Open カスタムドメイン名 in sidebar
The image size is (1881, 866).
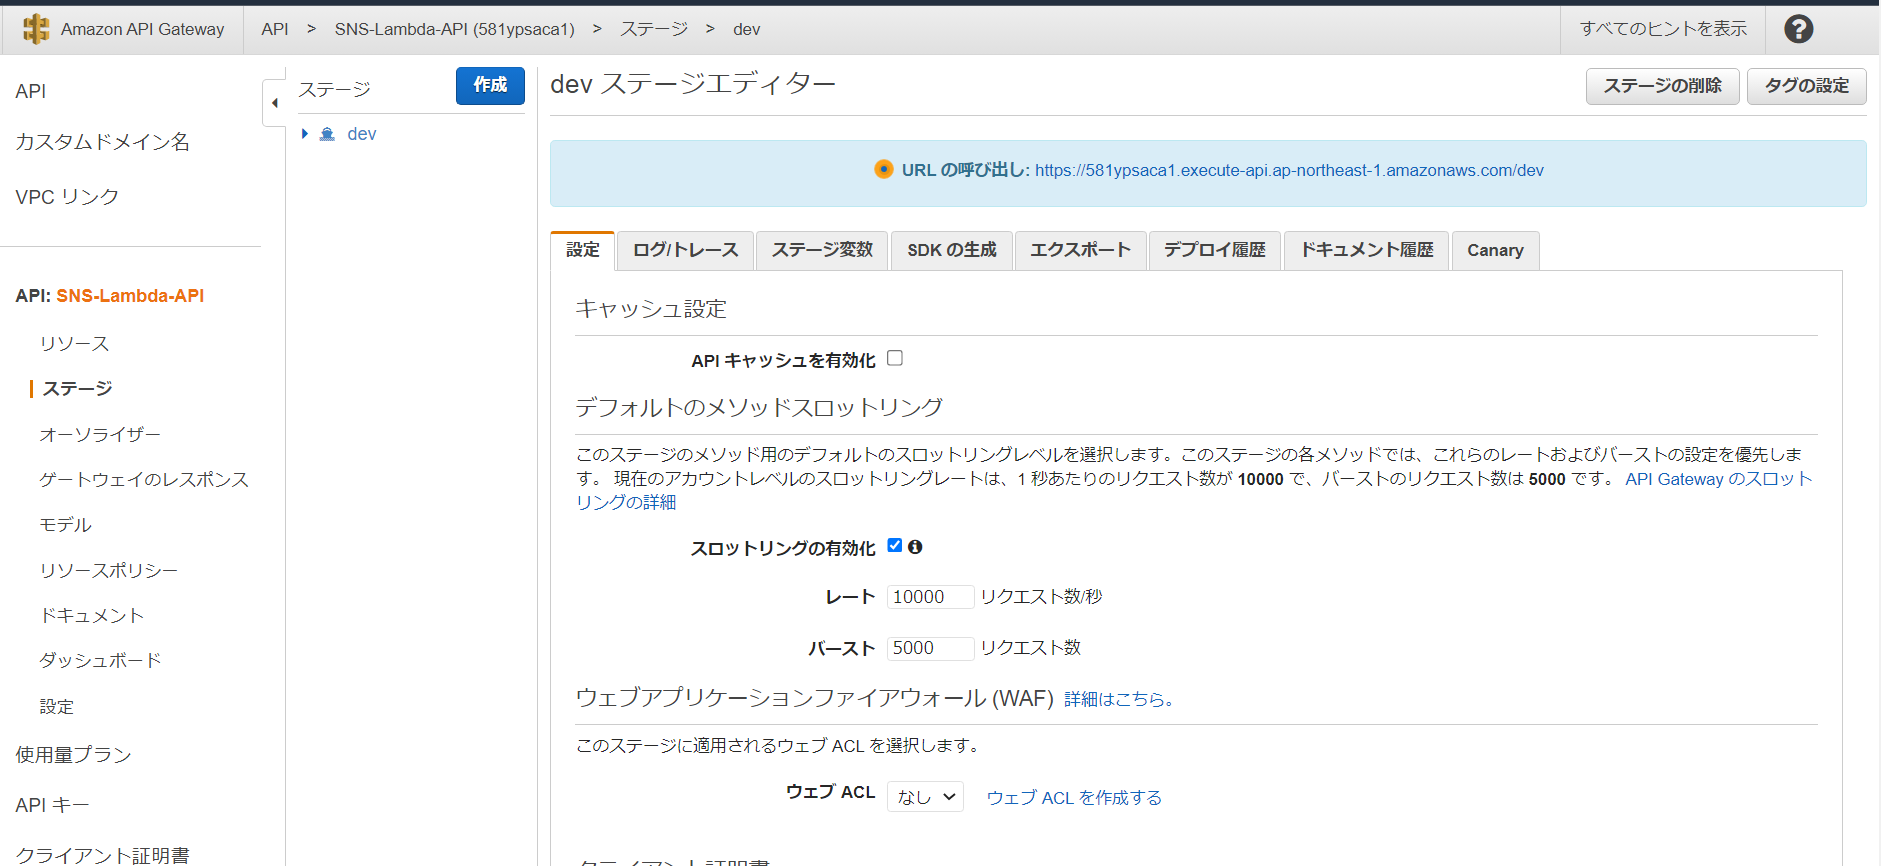click(102, 142)
